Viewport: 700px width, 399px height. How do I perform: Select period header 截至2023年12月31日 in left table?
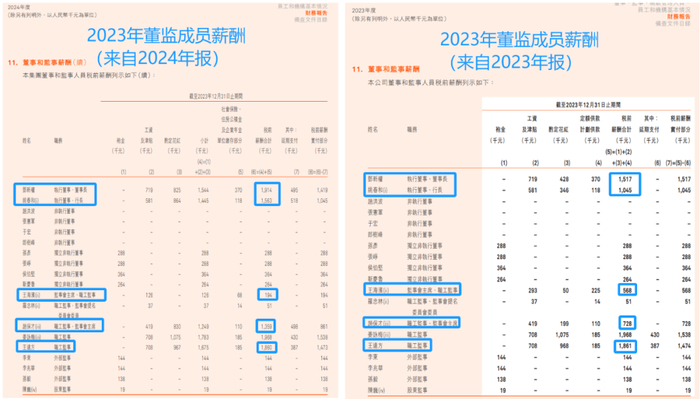216,96
